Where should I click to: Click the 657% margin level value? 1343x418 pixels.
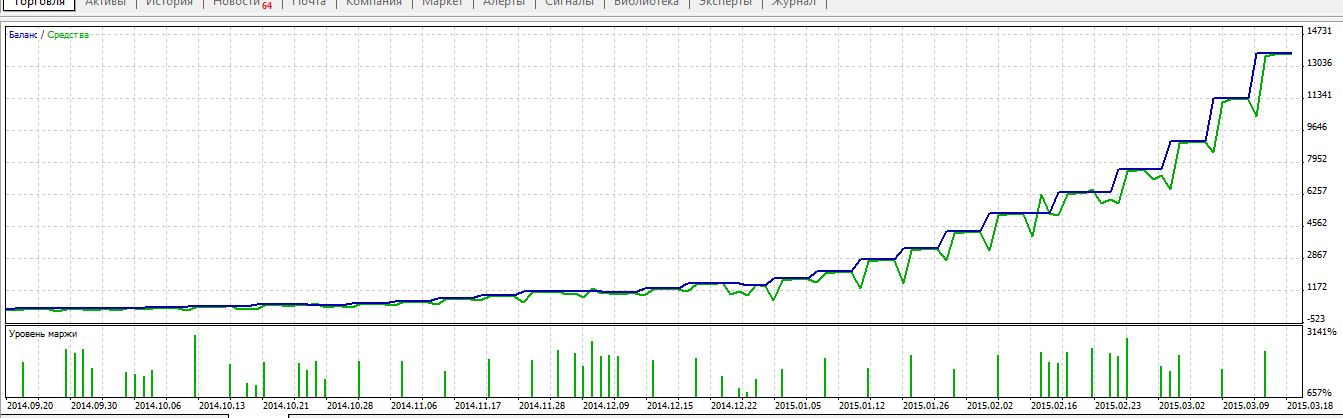(1318, 393)
